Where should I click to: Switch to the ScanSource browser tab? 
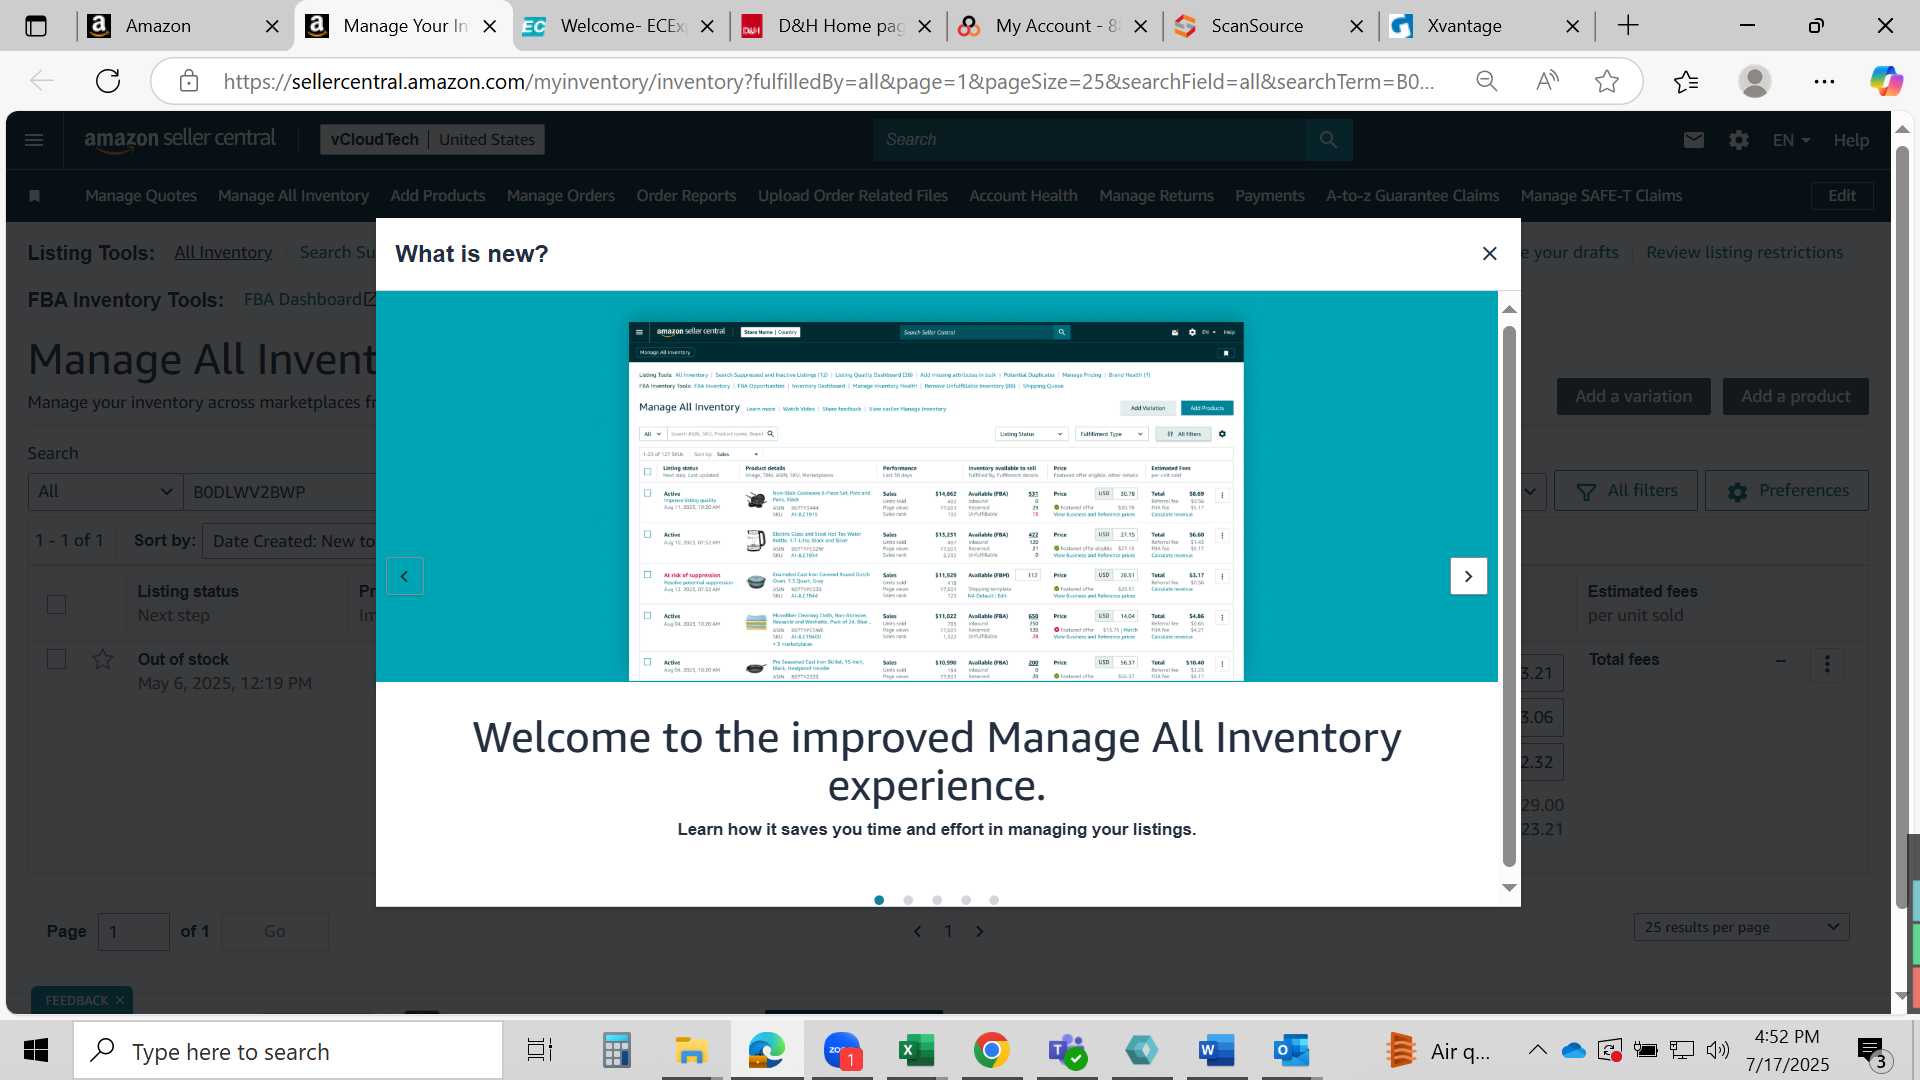pos(1257,26)
